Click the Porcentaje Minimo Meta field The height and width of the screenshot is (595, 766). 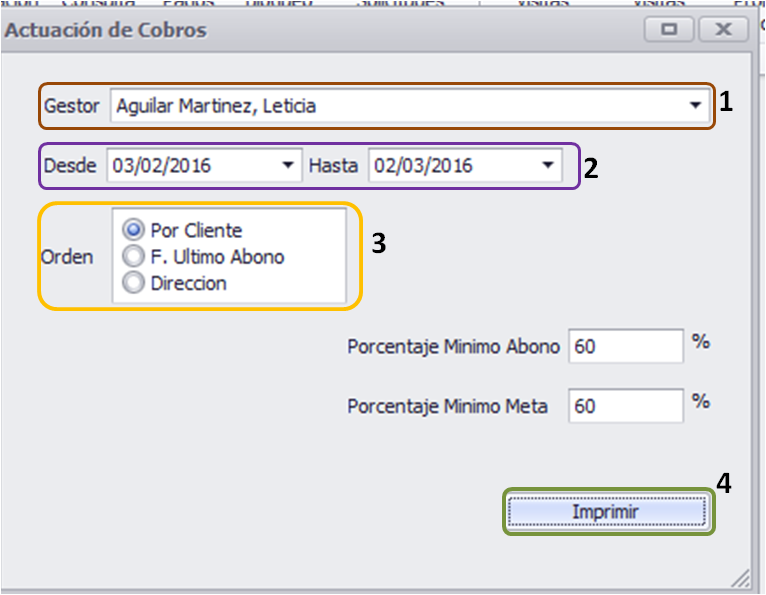pyautogui.click(x=626, y=406)
